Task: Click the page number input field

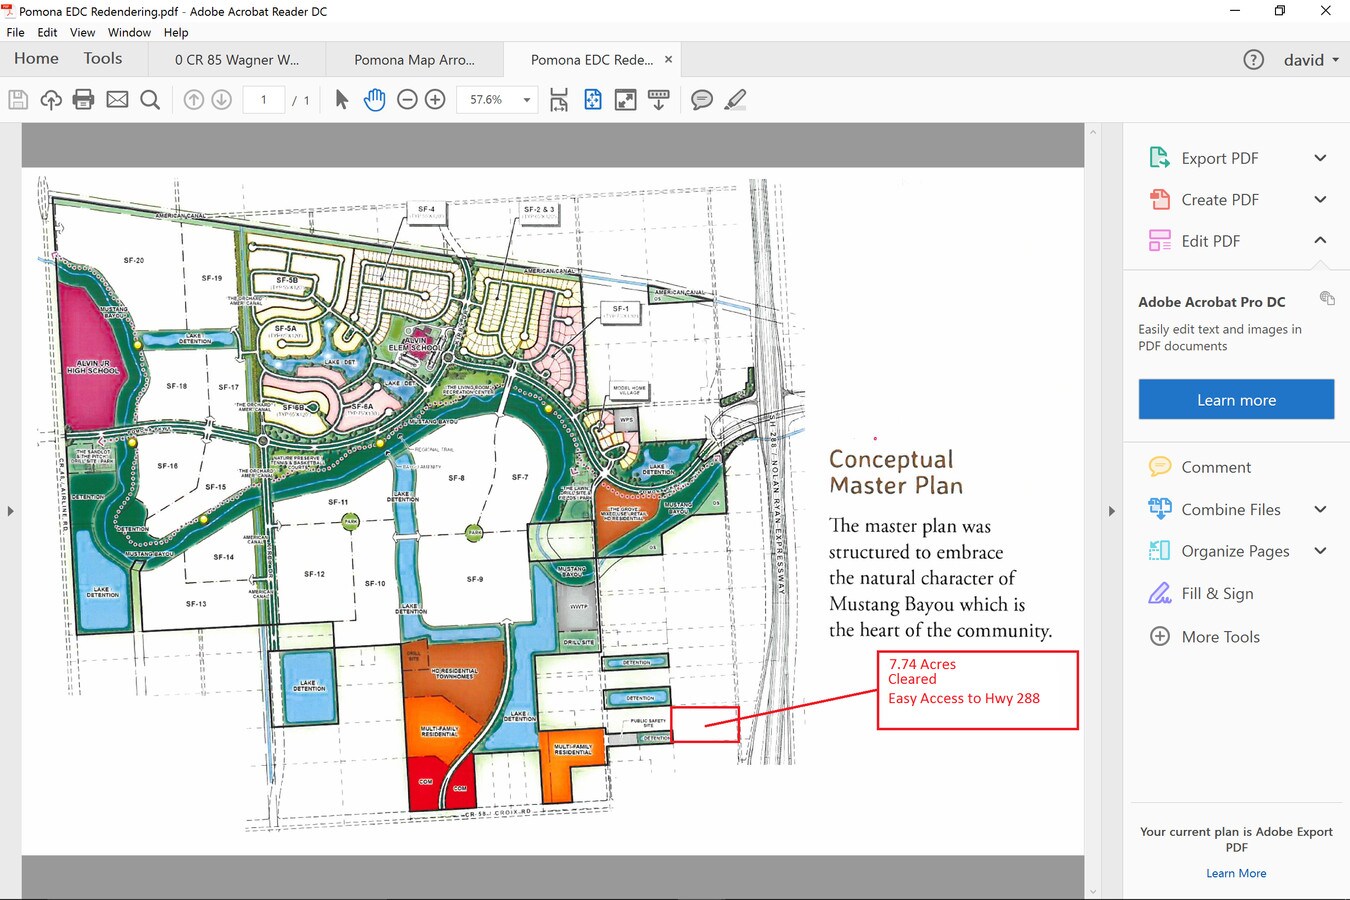Action: tap(264, 100)
